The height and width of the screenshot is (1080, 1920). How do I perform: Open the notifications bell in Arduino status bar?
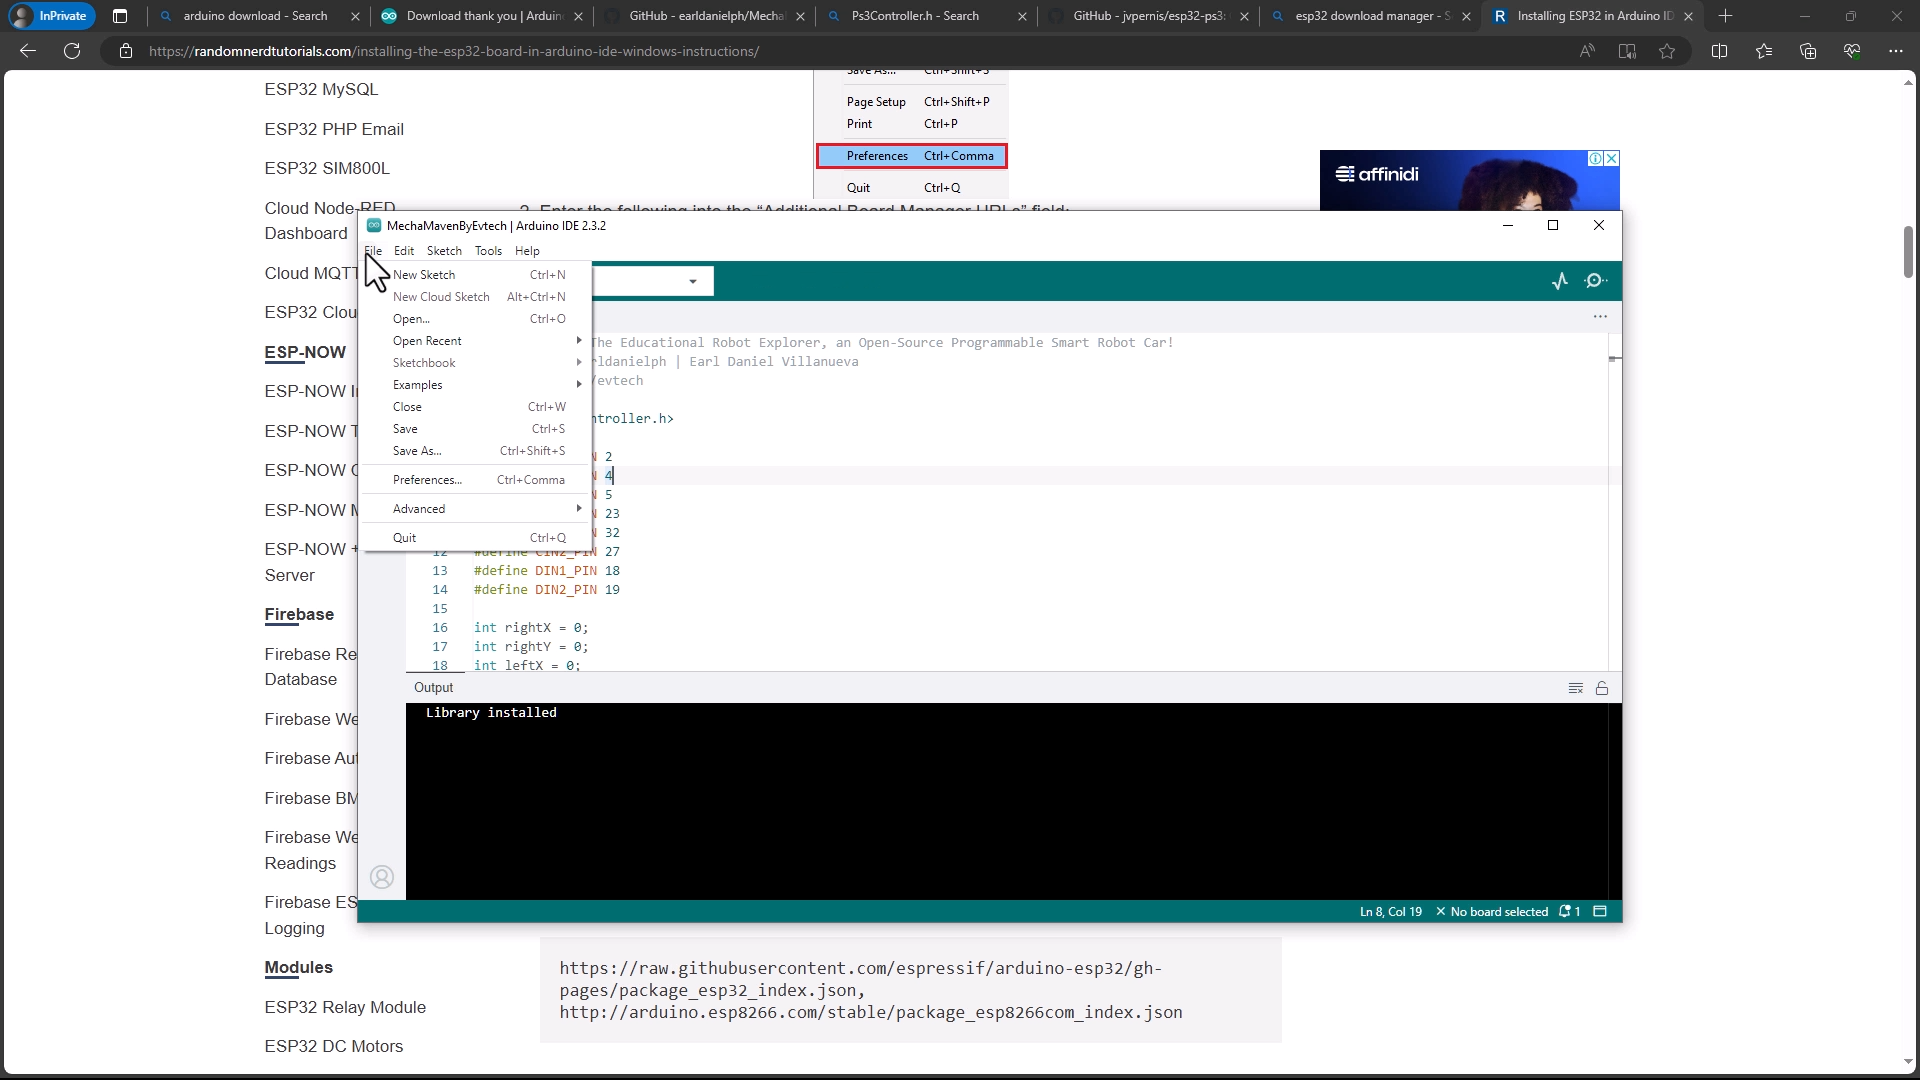(x=1569, y=912)
